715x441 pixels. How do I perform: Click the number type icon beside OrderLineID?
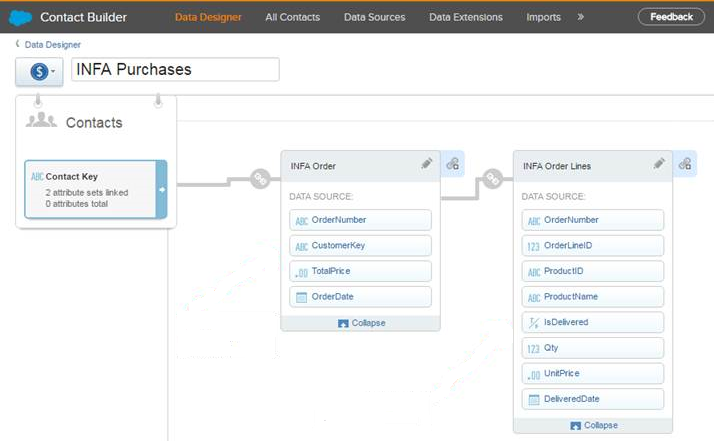[534, 247]
